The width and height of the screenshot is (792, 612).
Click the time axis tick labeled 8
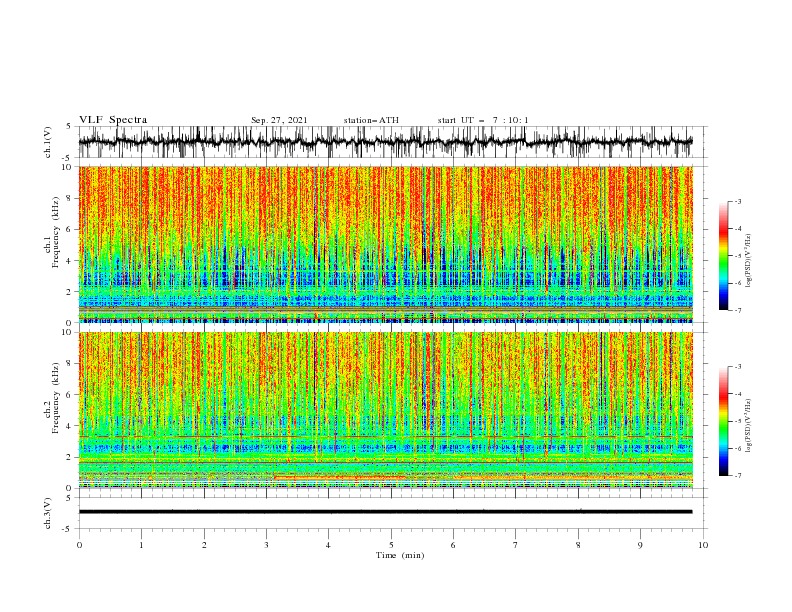578,545
